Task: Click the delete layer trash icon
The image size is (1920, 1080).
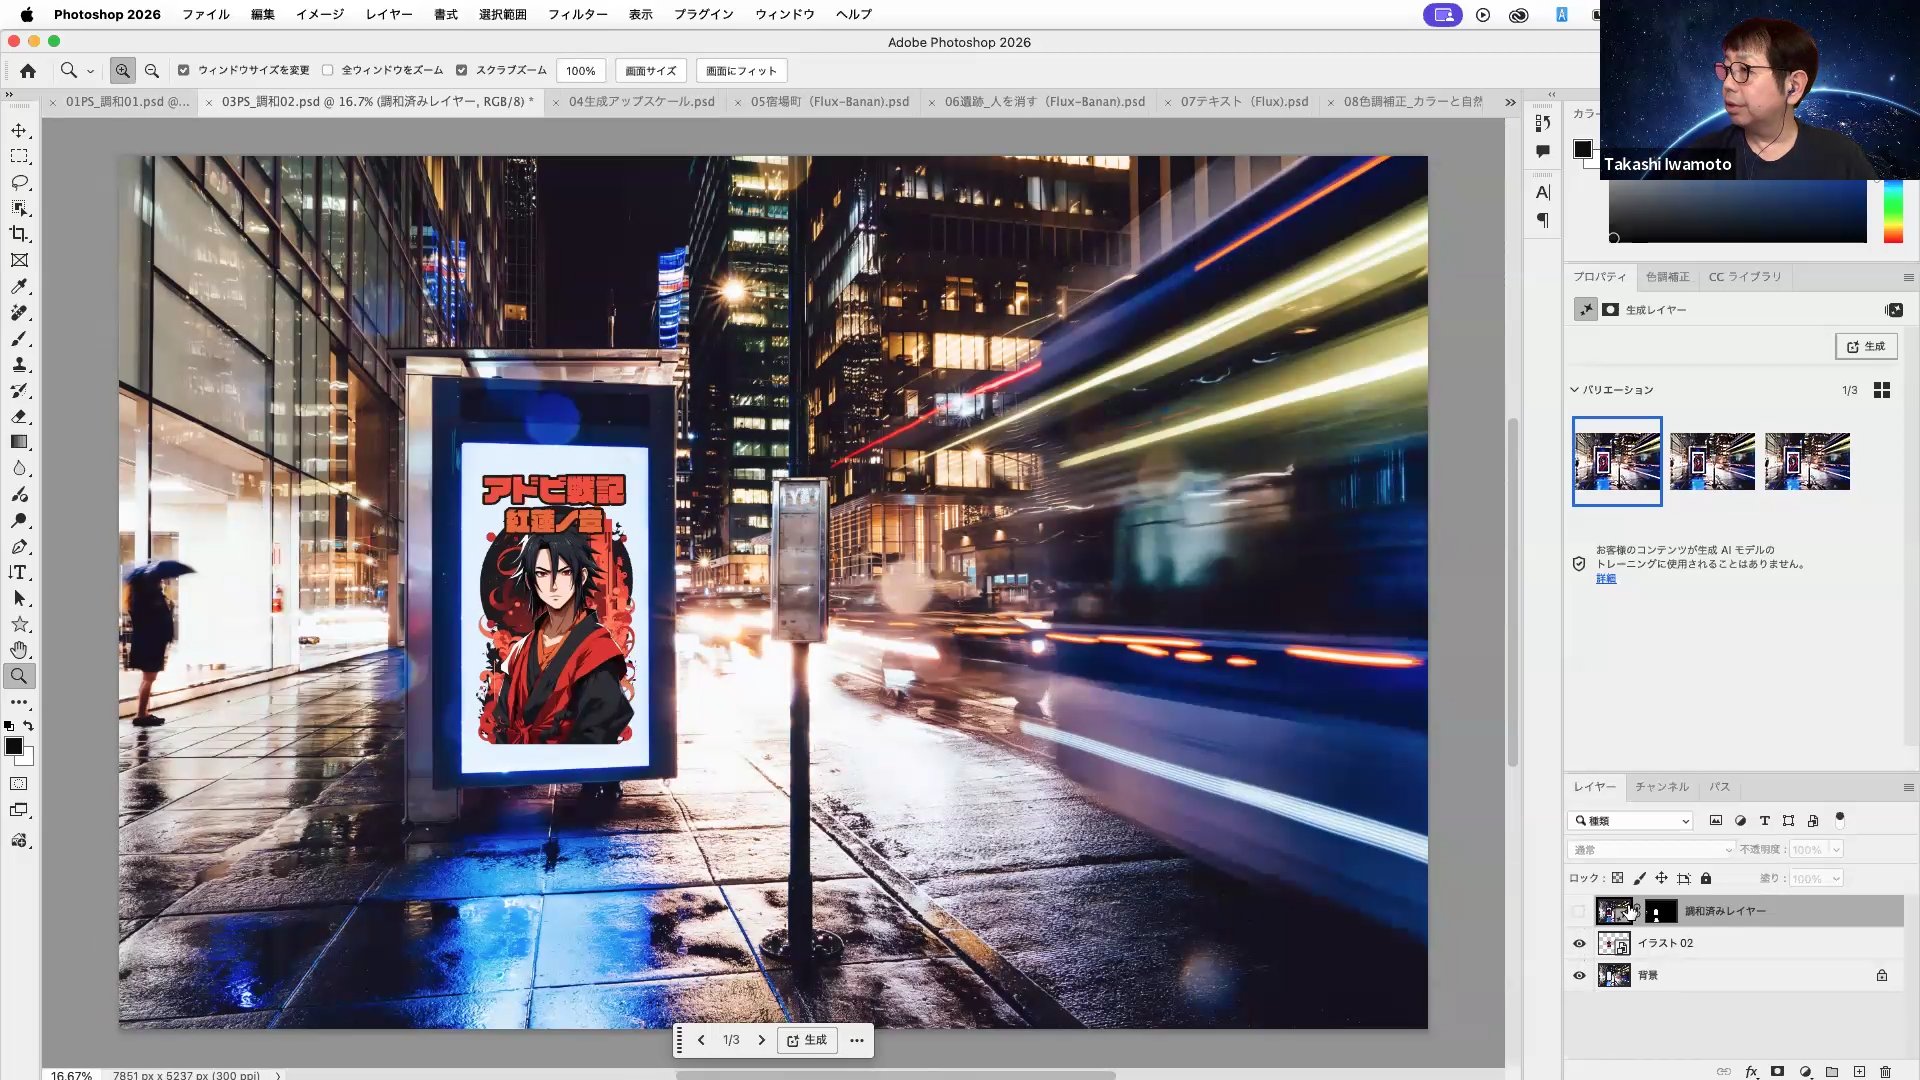Action: tap(1886, 1071)
